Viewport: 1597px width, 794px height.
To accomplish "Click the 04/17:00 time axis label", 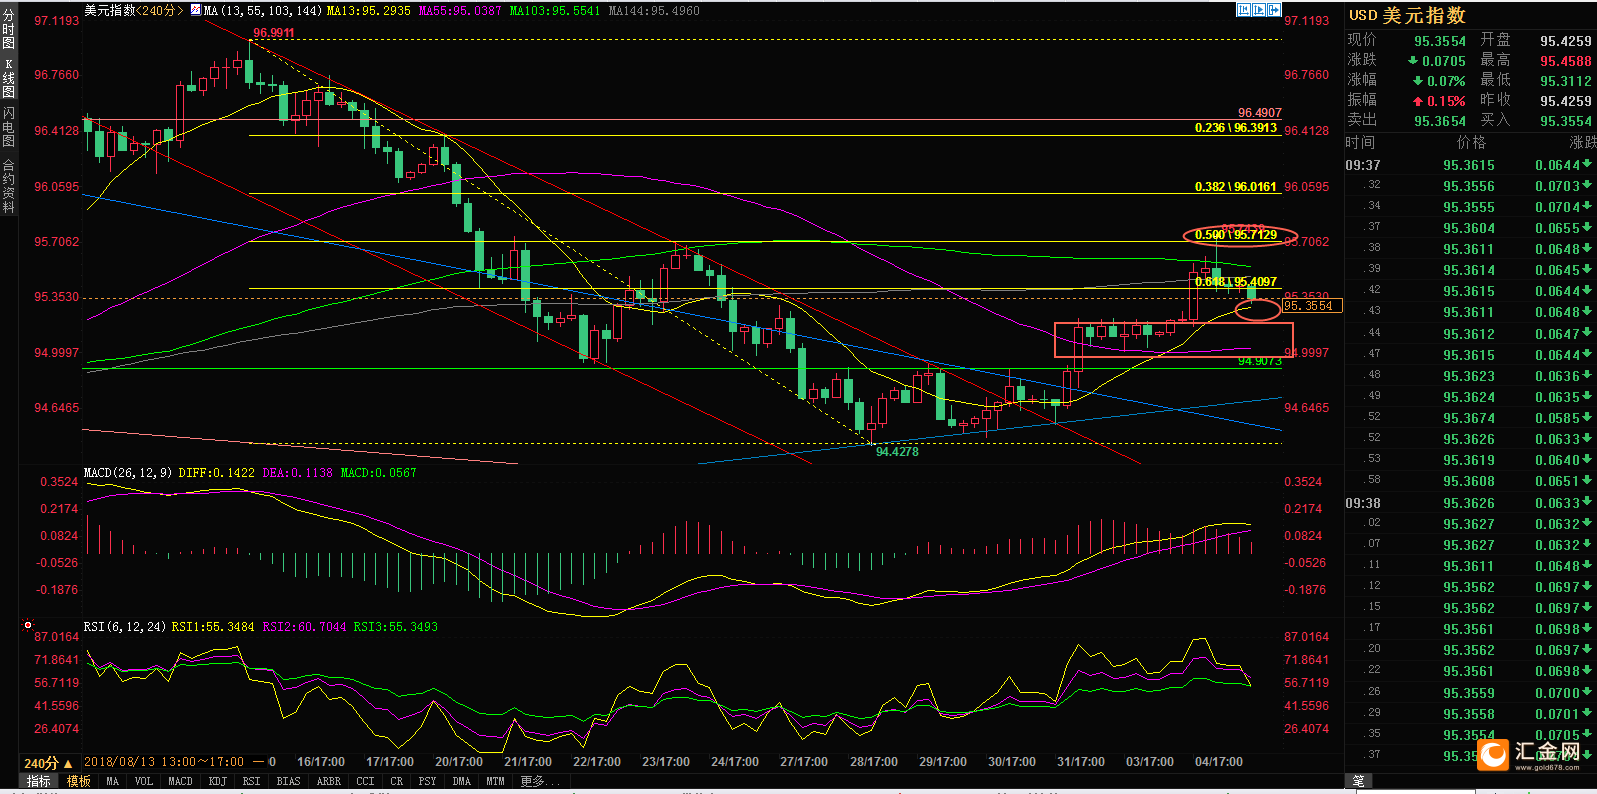I will [1219, 762].
